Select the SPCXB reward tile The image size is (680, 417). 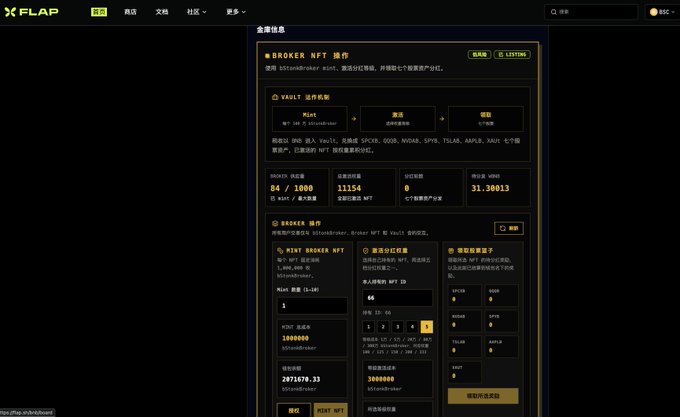pyautogui.click(x=464, y=295)
